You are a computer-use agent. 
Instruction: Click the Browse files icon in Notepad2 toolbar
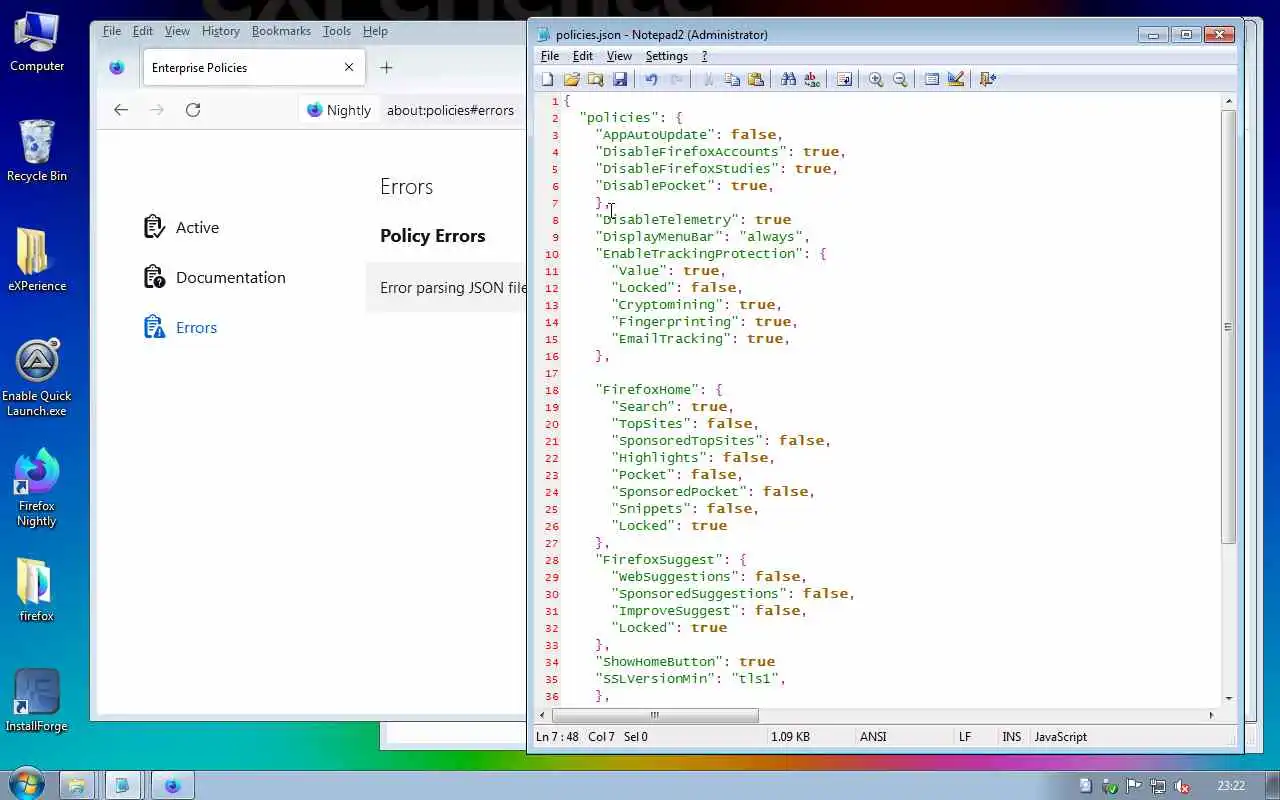point(596,79)
